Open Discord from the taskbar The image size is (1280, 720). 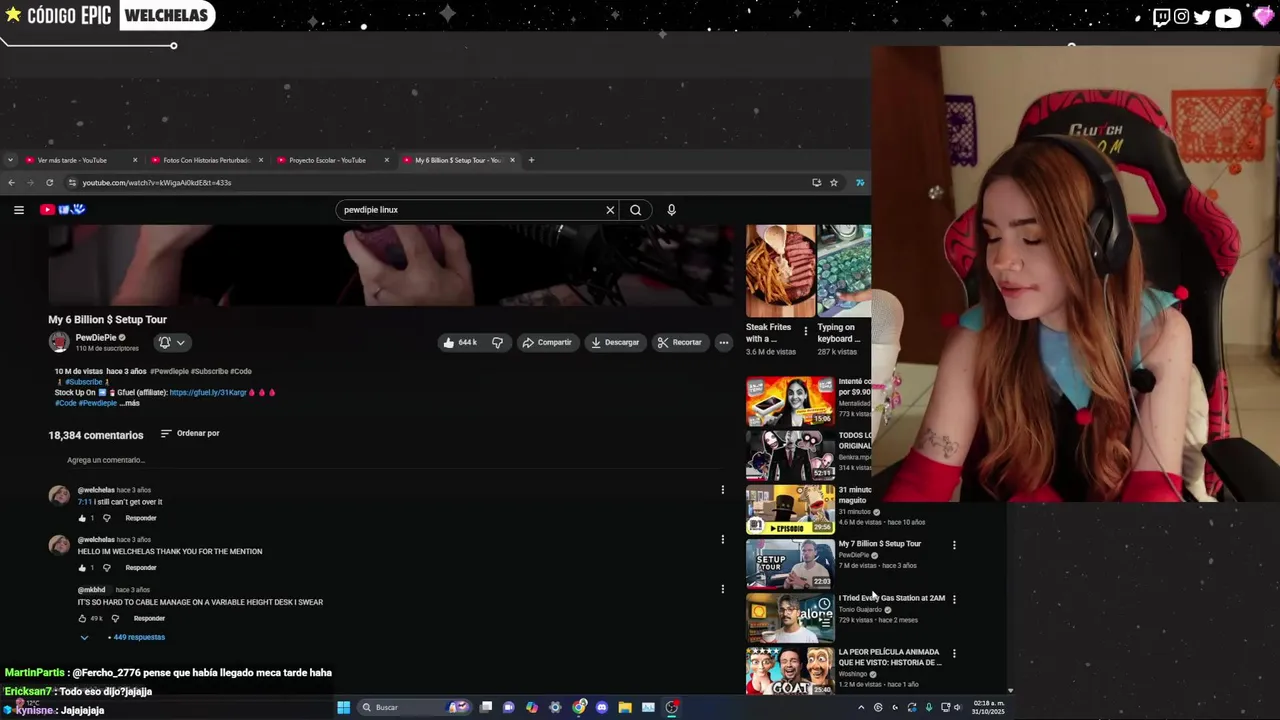601,707
